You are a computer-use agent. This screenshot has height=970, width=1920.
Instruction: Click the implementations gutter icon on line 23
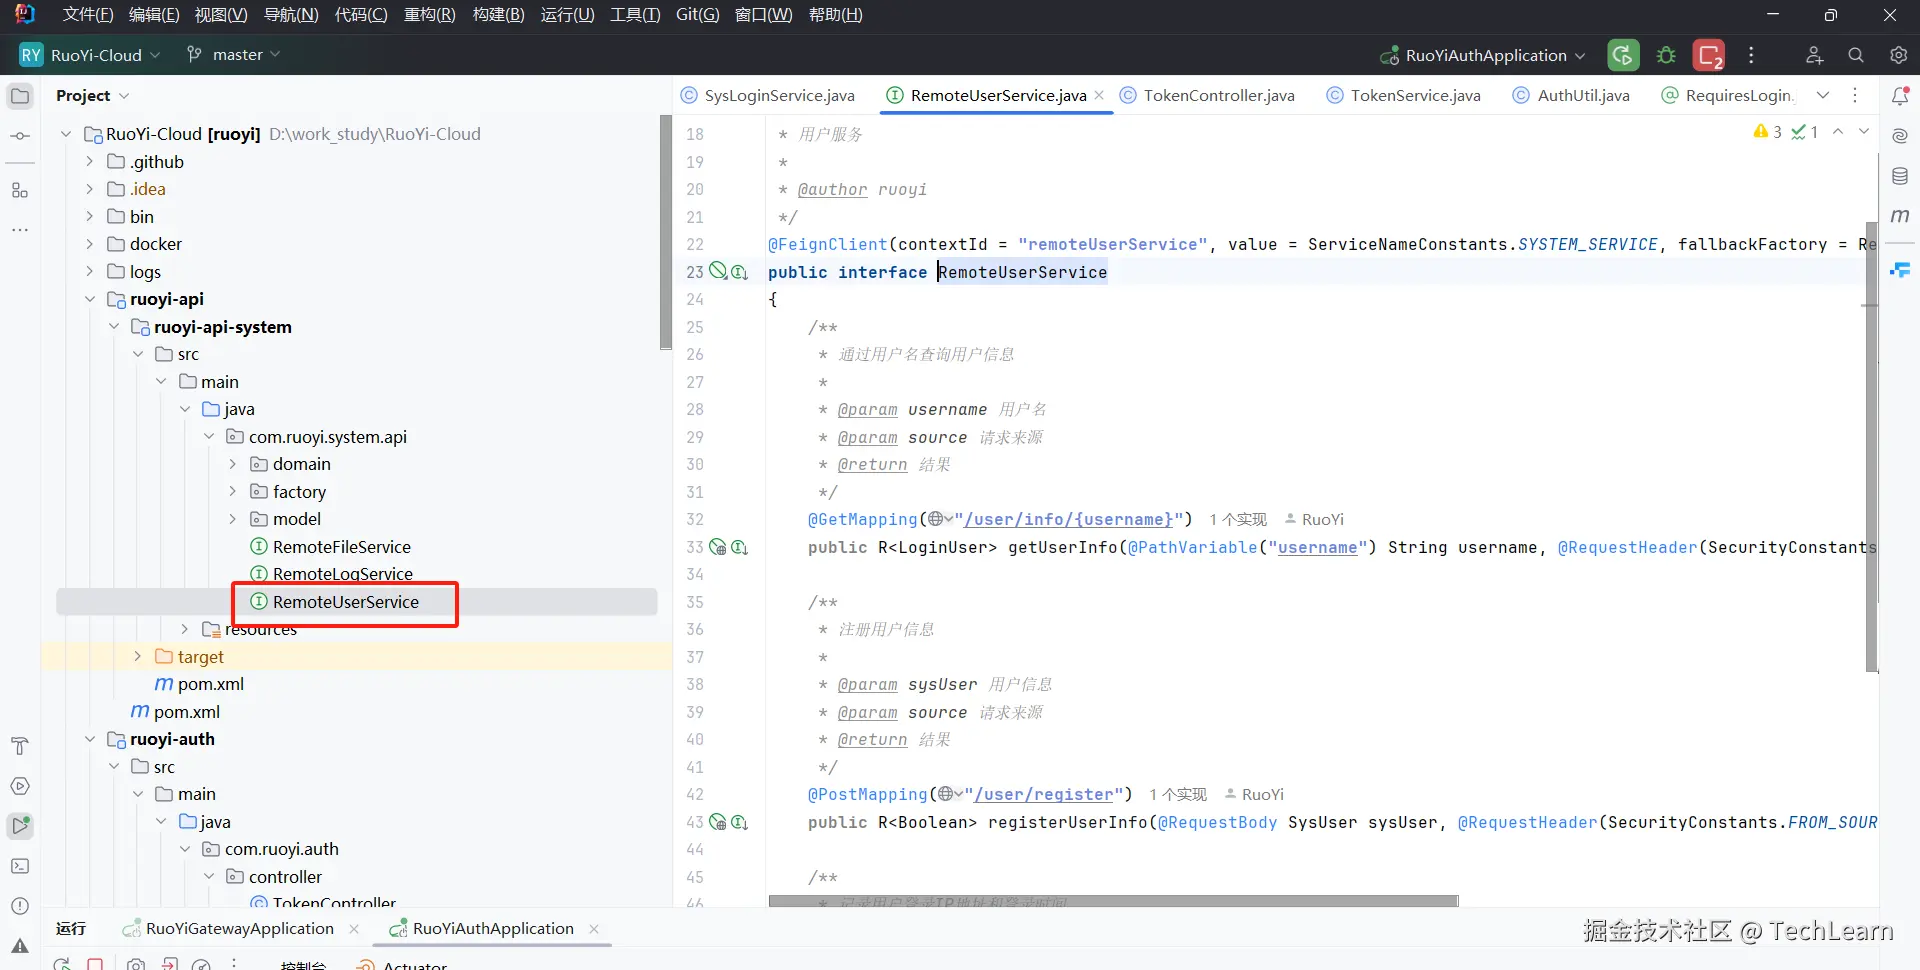(x=739, y=272)
